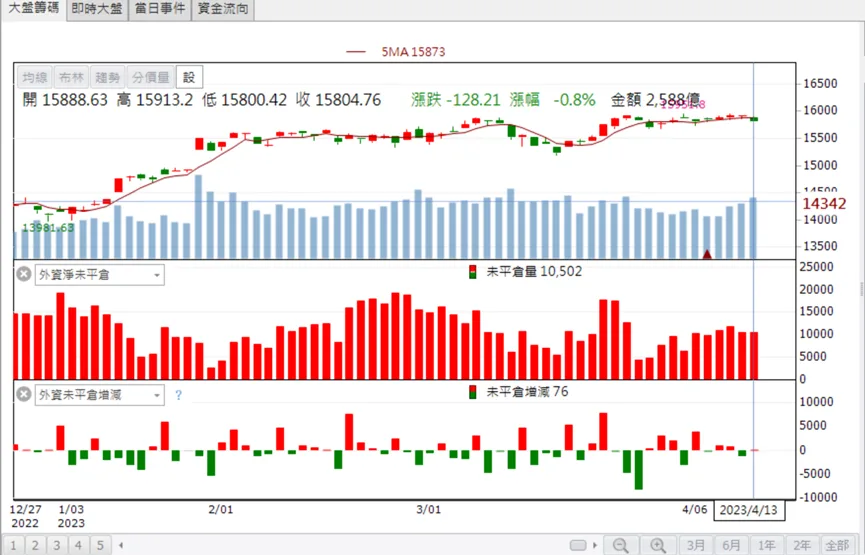Open the 外資淨未平倉 indicator dropdown
Viewport: 865px width, 555px height.
pos(100,275)
